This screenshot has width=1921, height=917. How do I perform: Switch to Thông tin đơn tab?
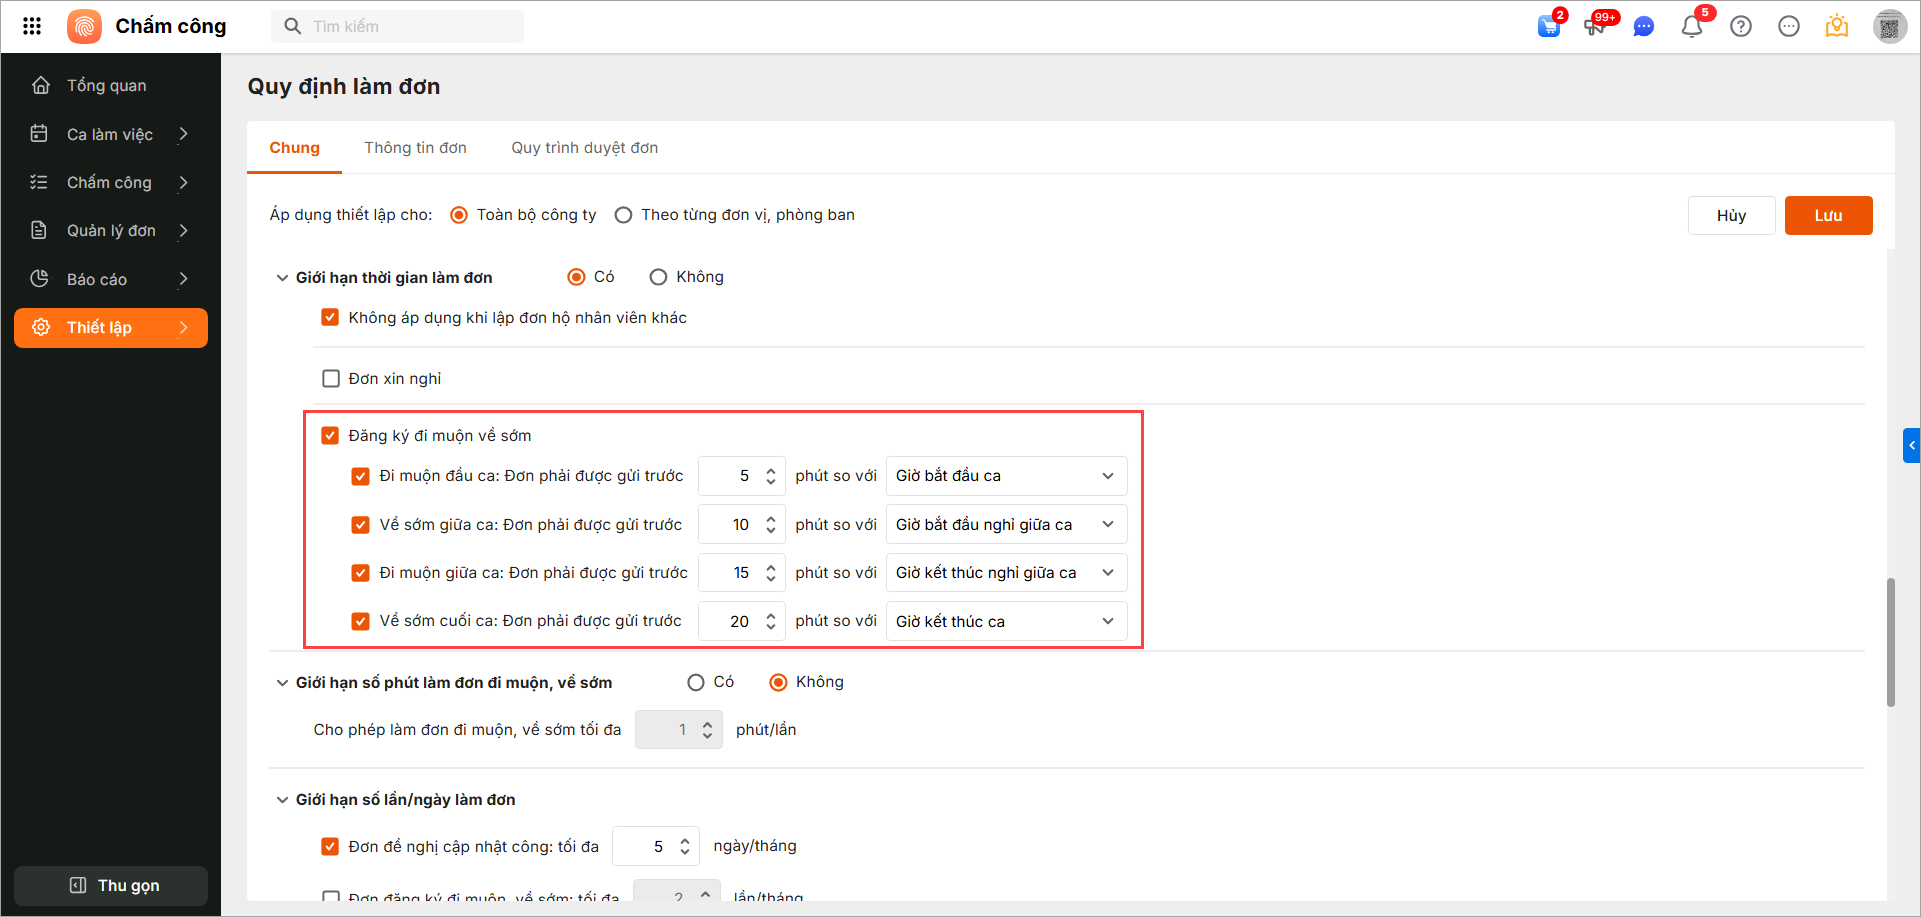pos(415,148)
